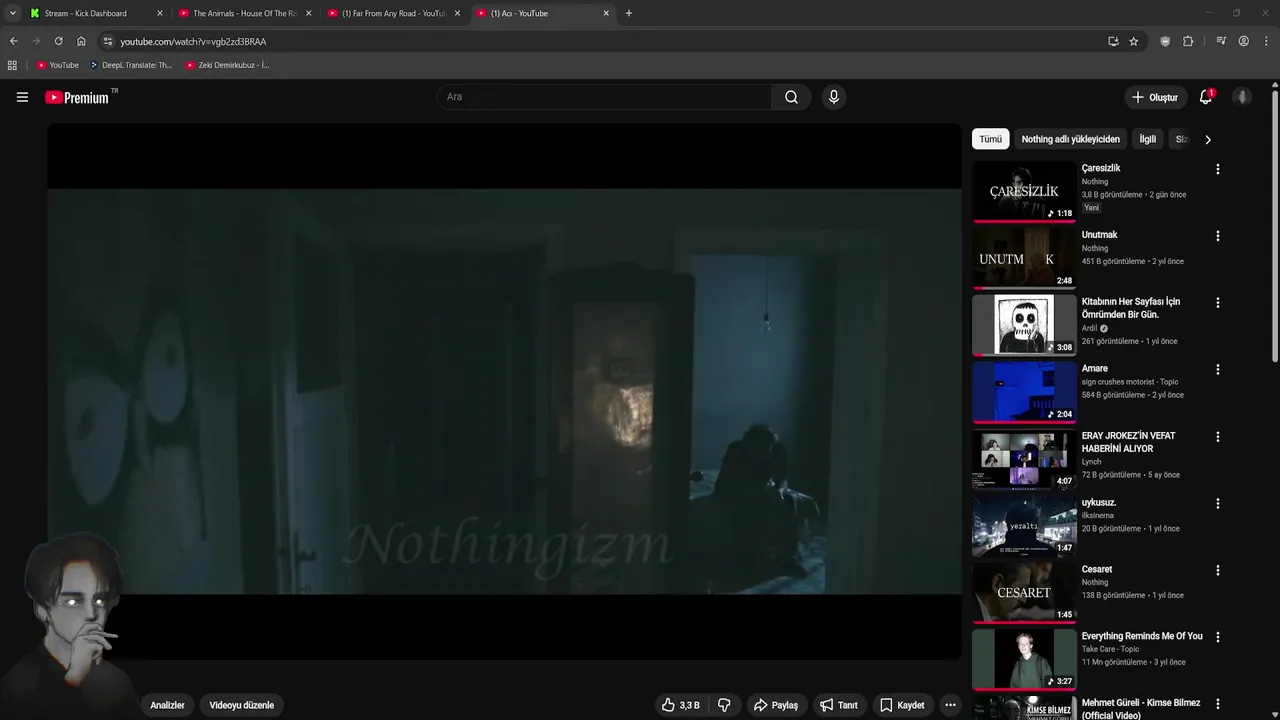Start voice search with microphone icon
1280x720 pixels.
[833, 97]
